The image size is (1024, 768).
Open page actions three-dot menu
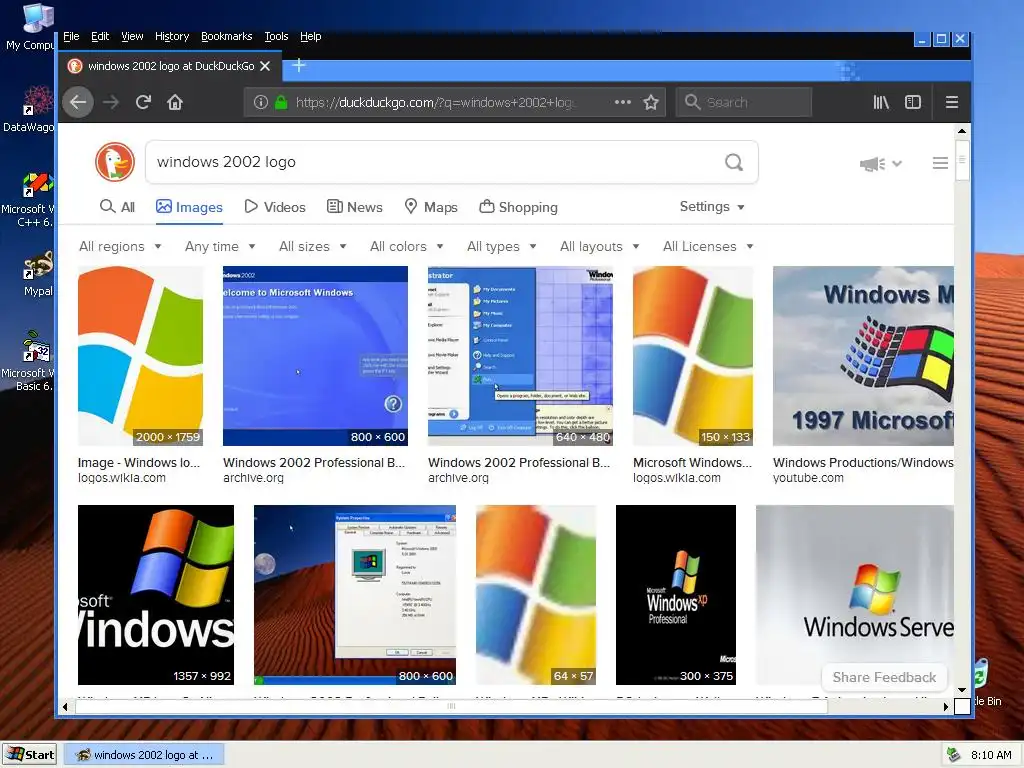pyautogui.click(x=622, y=103)
